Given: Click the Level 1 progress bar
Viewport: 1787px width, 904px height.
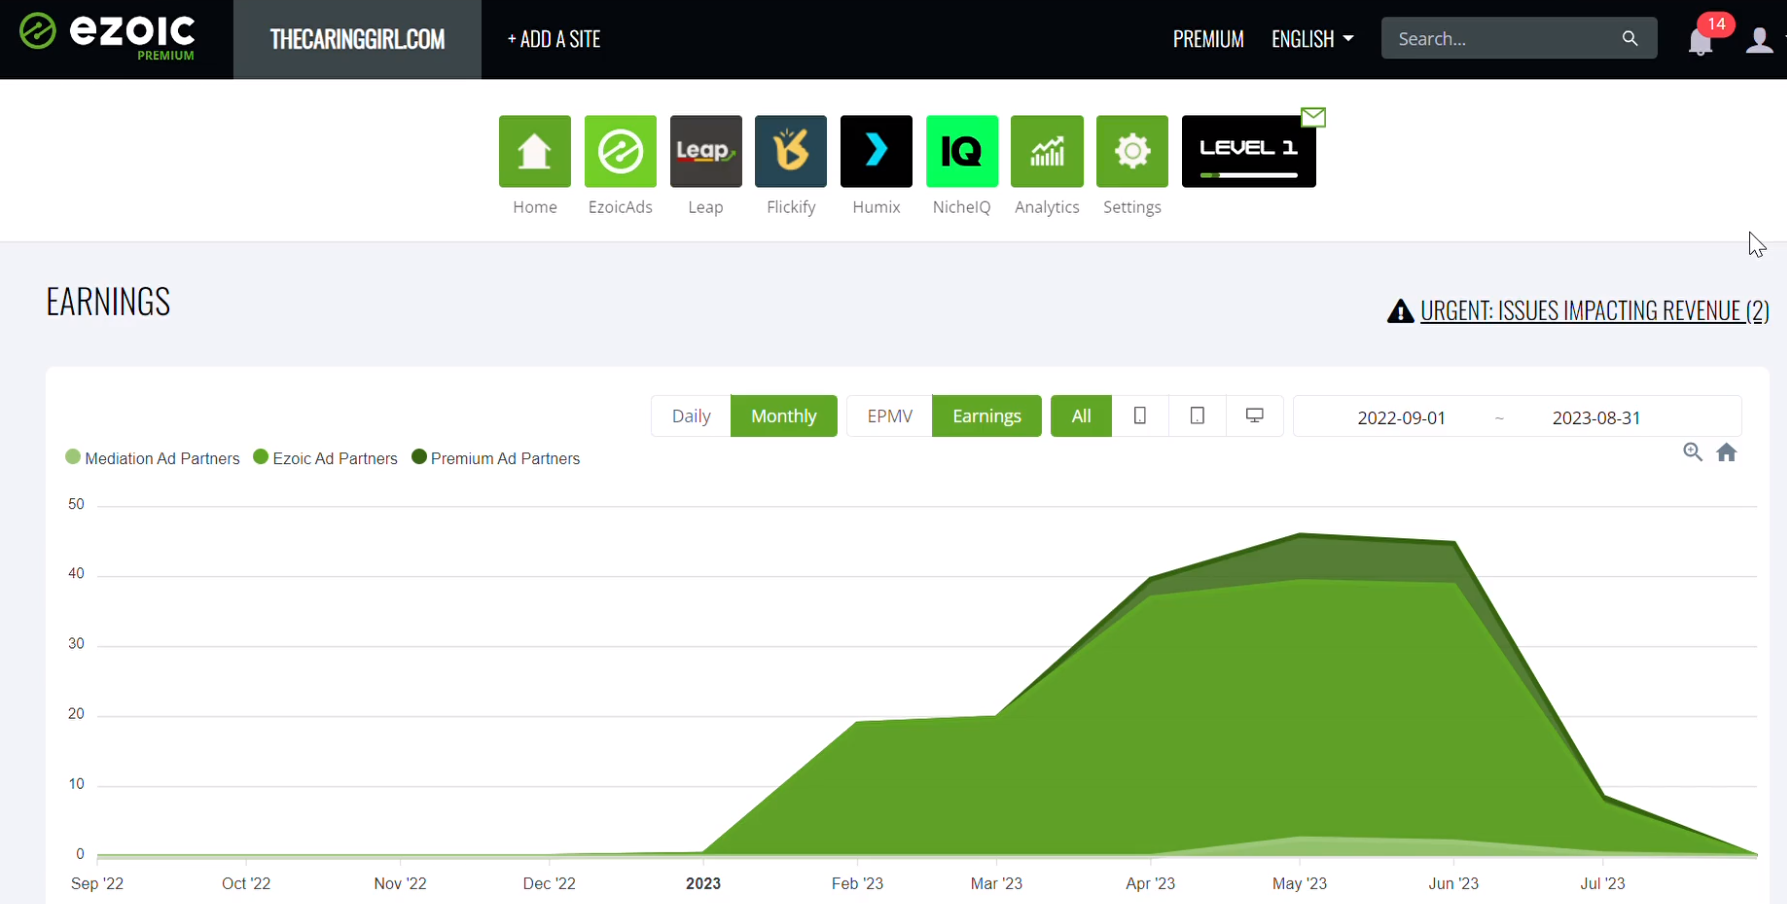Looking at the screenshot, I should (1248, 175).
